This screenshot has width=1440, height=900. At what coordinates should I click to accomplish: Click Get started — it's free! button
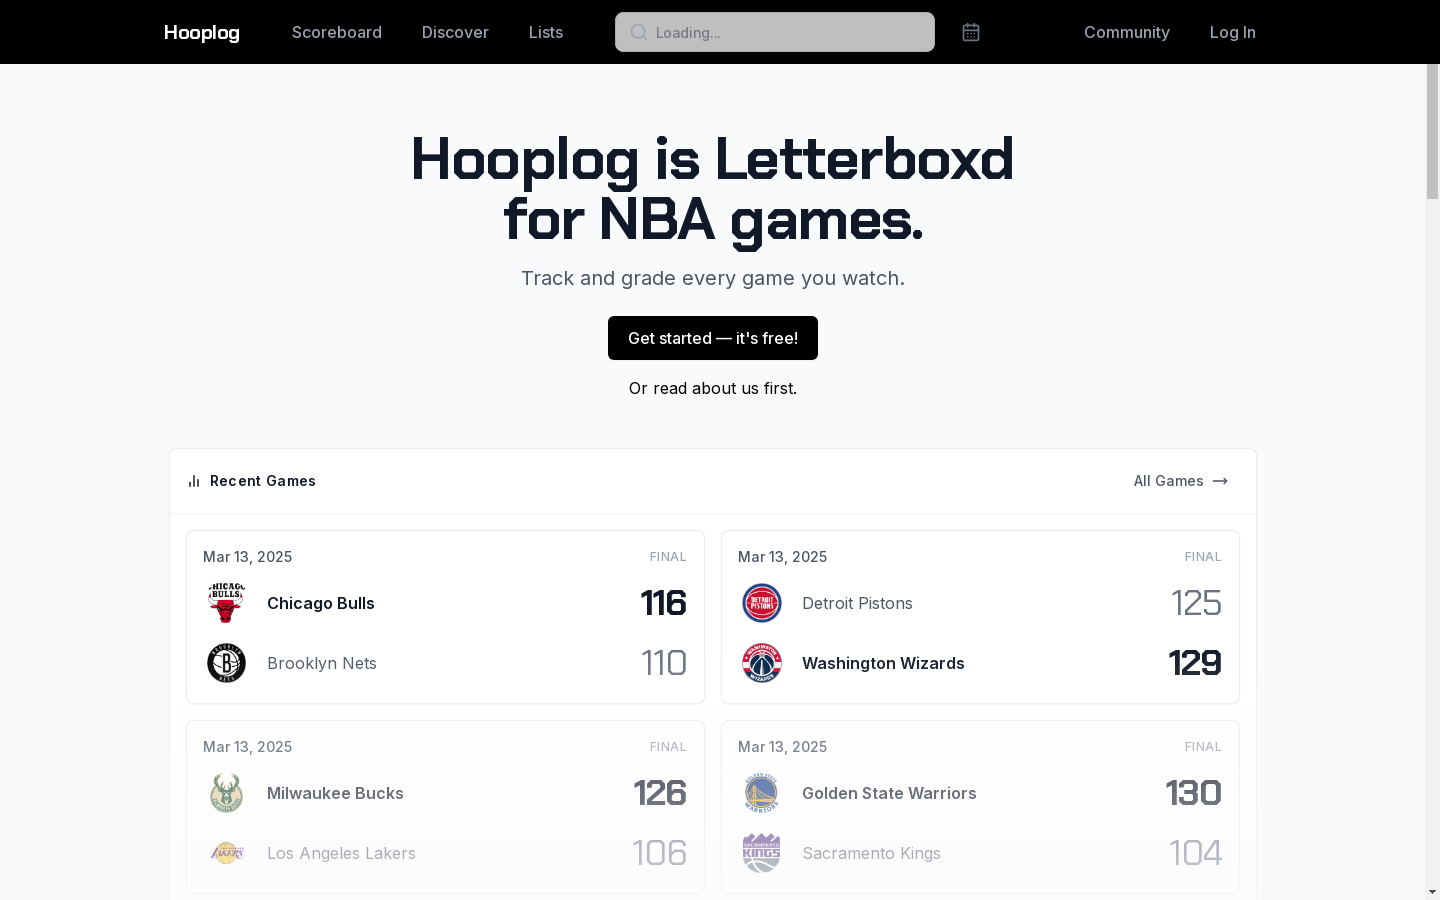(x=713, y=338)
